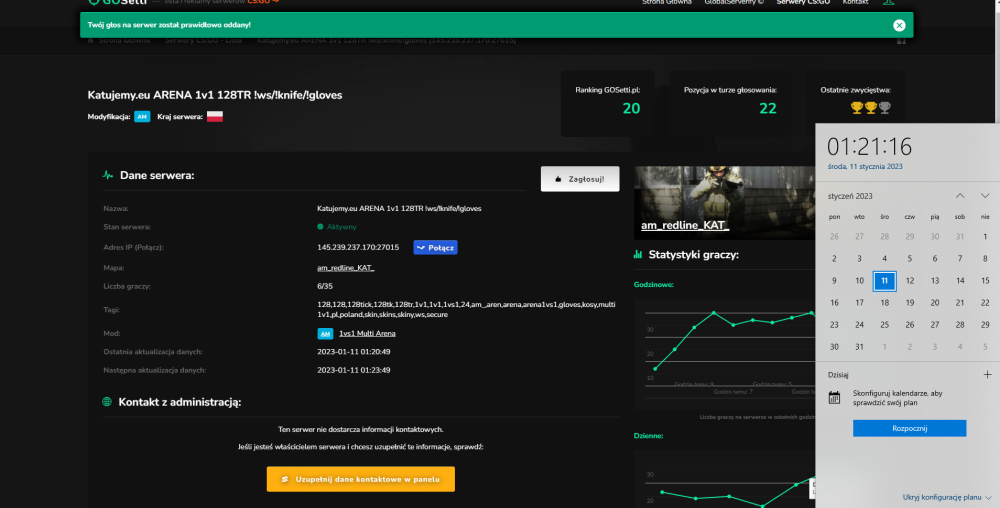Open month picker via styczeń 2023 header
The height and width of the screenshot is (508, 1000).
[x=850, y=196]
